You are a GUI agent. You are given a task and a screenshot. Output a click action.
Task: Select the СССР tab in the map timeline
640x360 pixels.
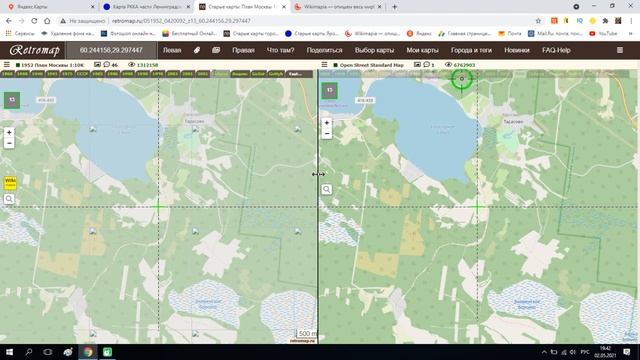coord(82,74)
